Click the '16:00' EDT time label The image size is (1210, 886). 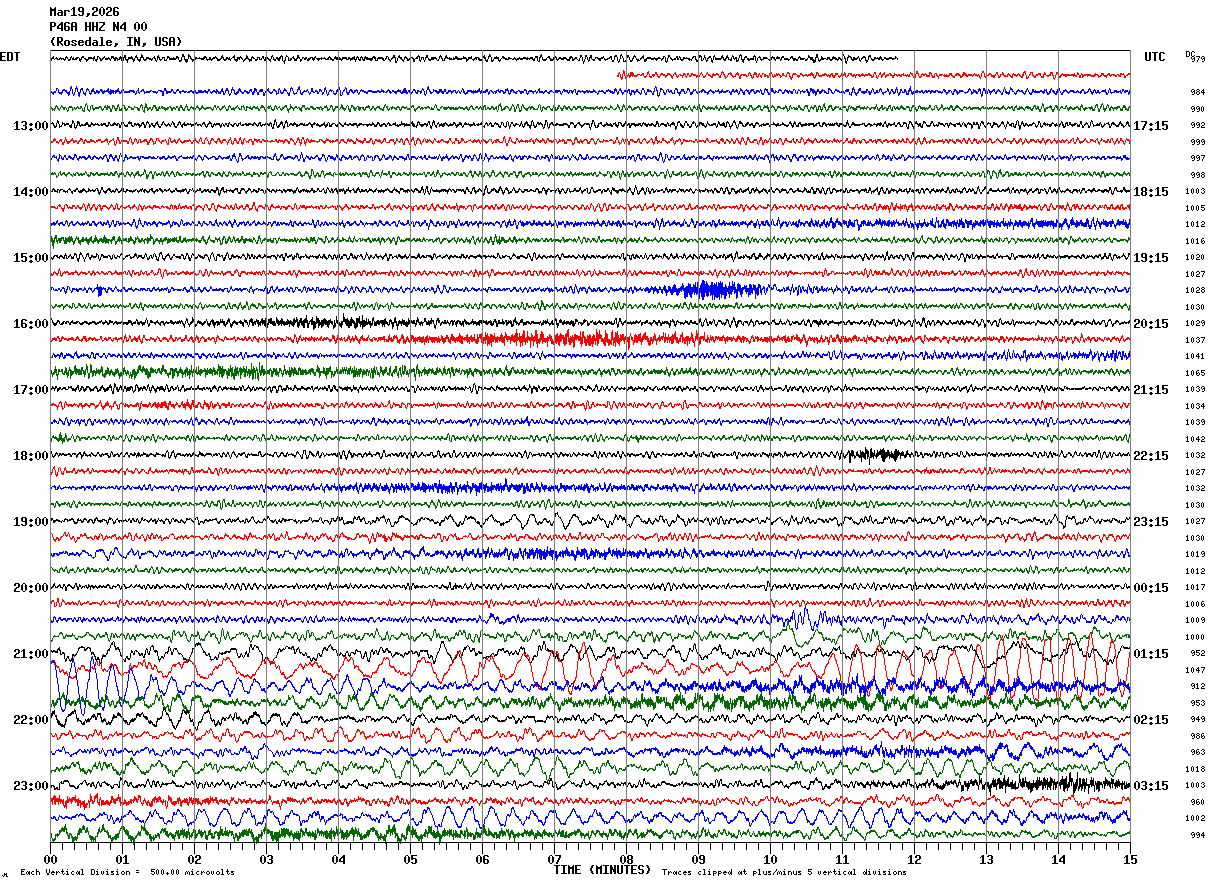(x=31, y=324)
